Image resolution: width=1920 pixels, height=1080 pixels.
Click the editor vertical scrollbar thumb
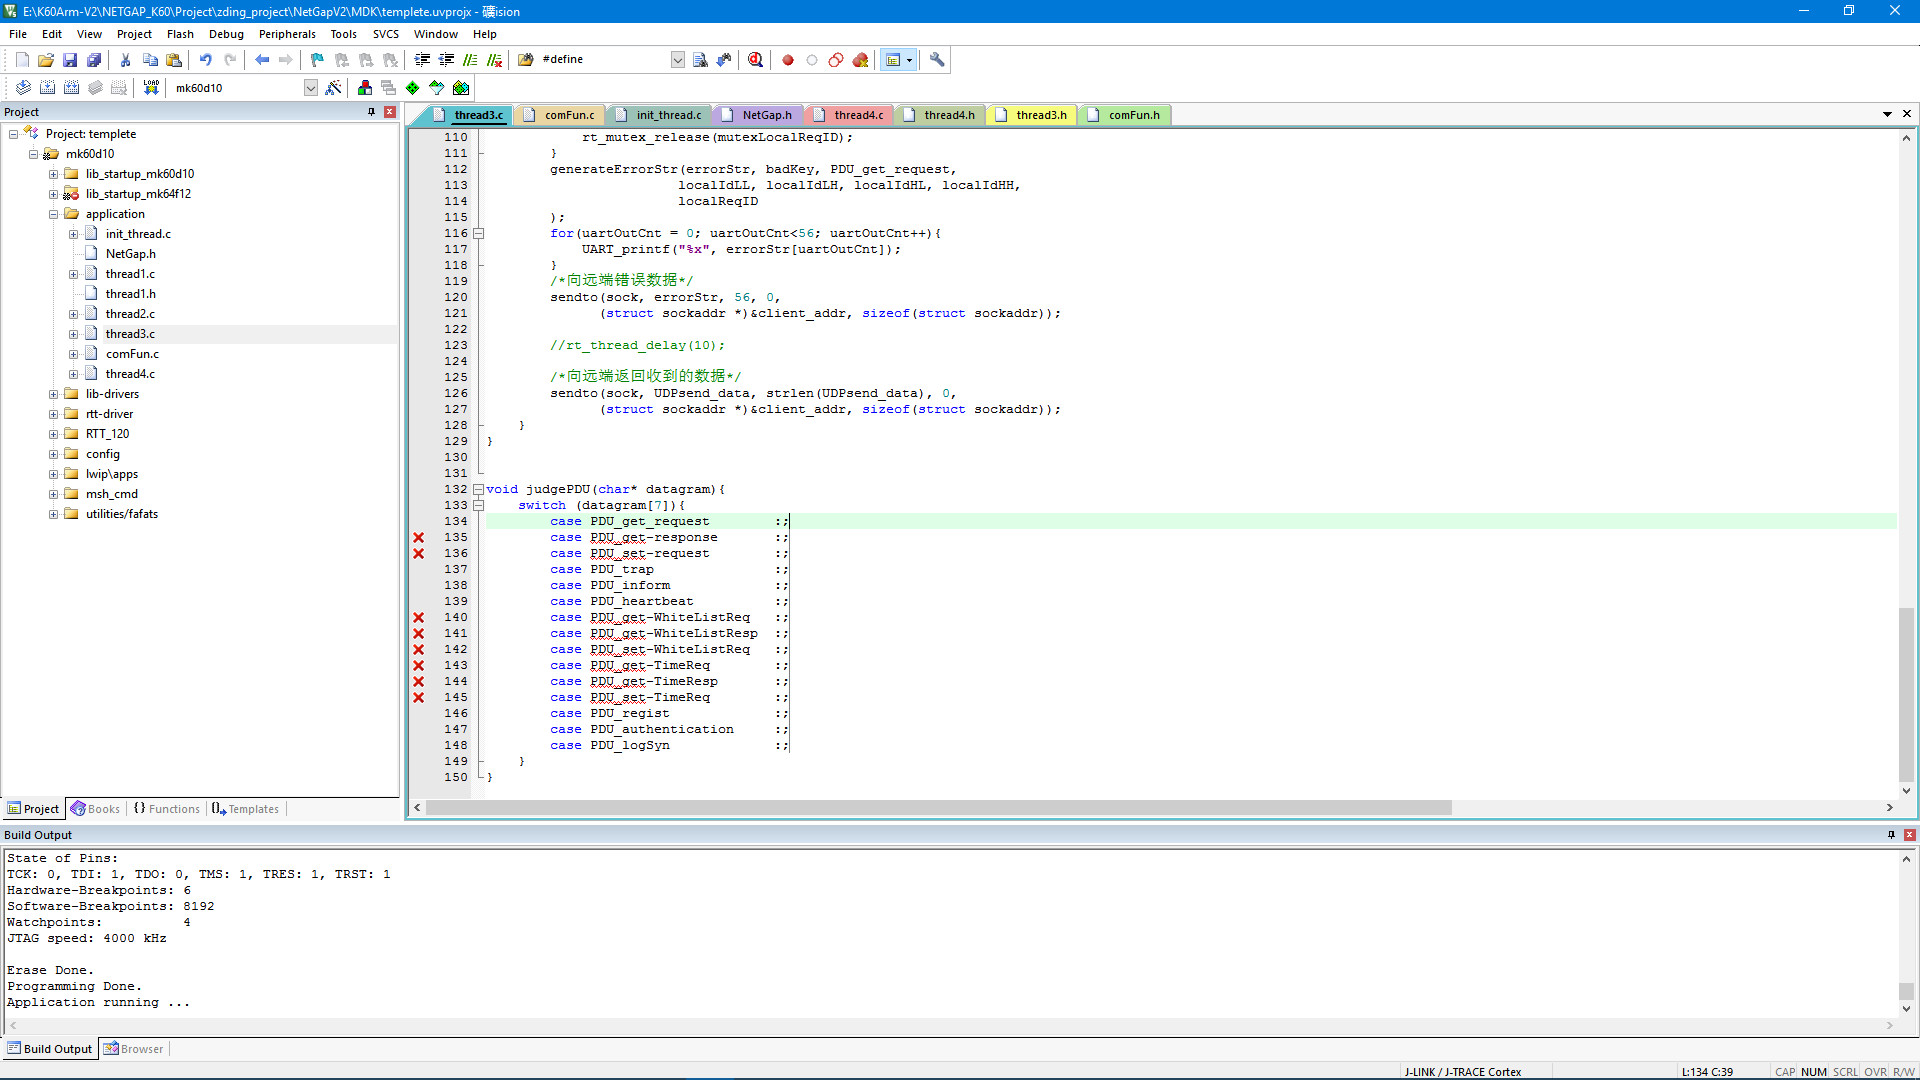(1906, 693)
